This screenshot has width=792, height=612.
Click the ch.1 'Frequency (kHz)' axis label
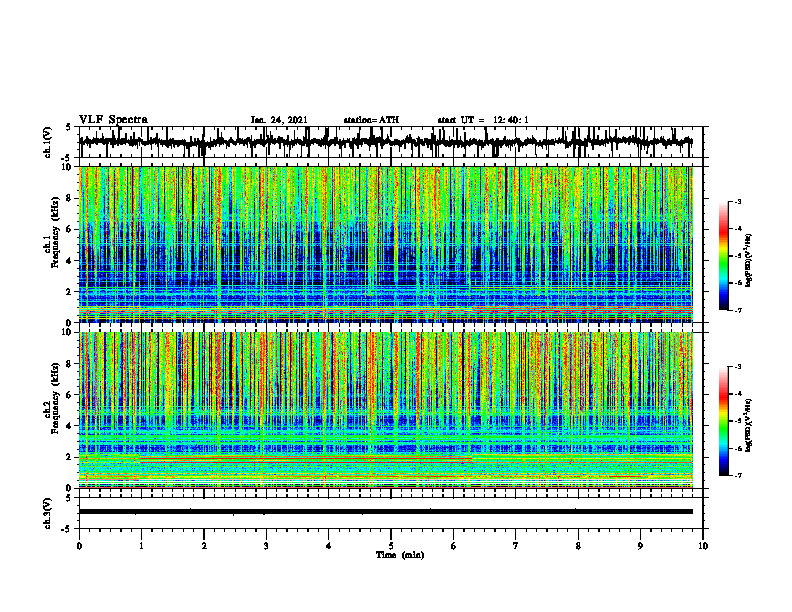click(x=55, y=232)
